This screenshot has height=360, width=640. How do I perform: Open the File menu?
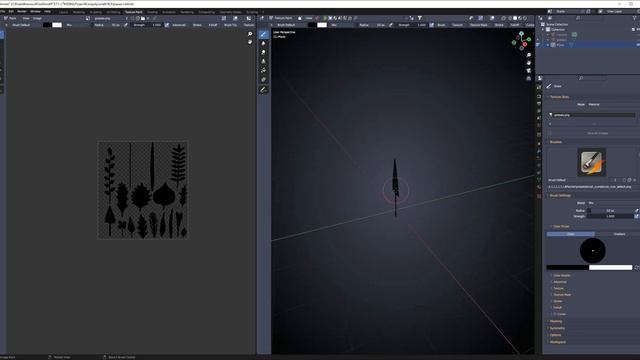[2, 11]
